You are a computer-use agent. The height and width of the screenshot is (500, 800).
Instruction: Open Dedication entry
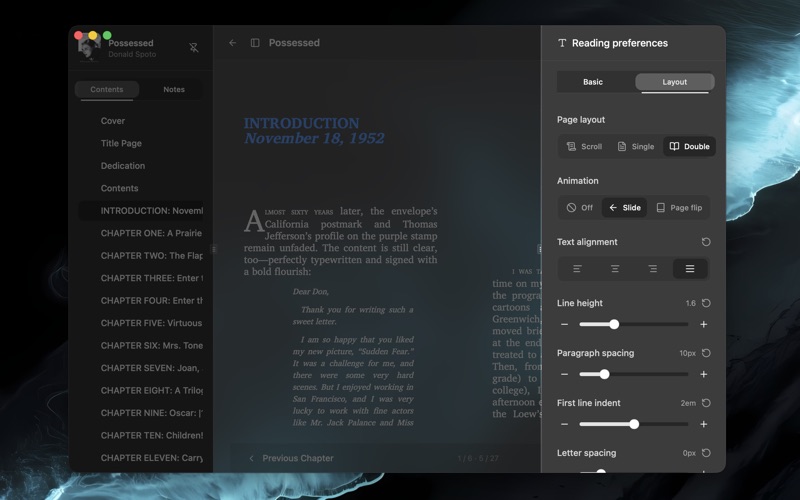coord(141,166)
